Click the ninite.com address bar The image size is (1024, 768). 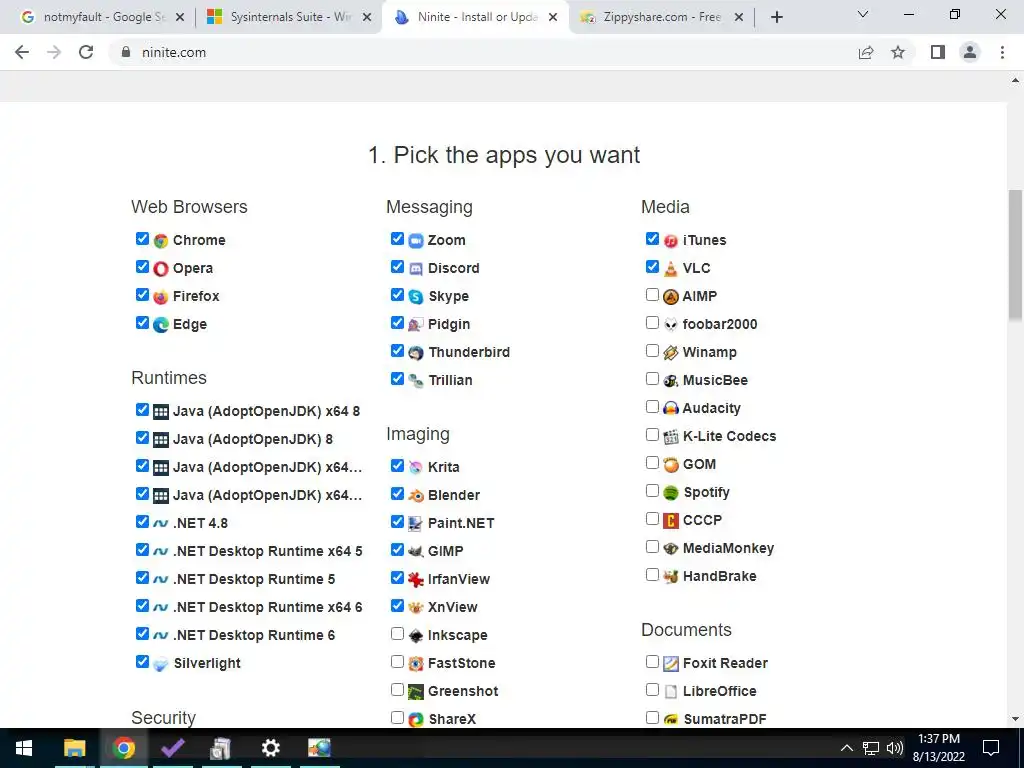tap(483, 52)
